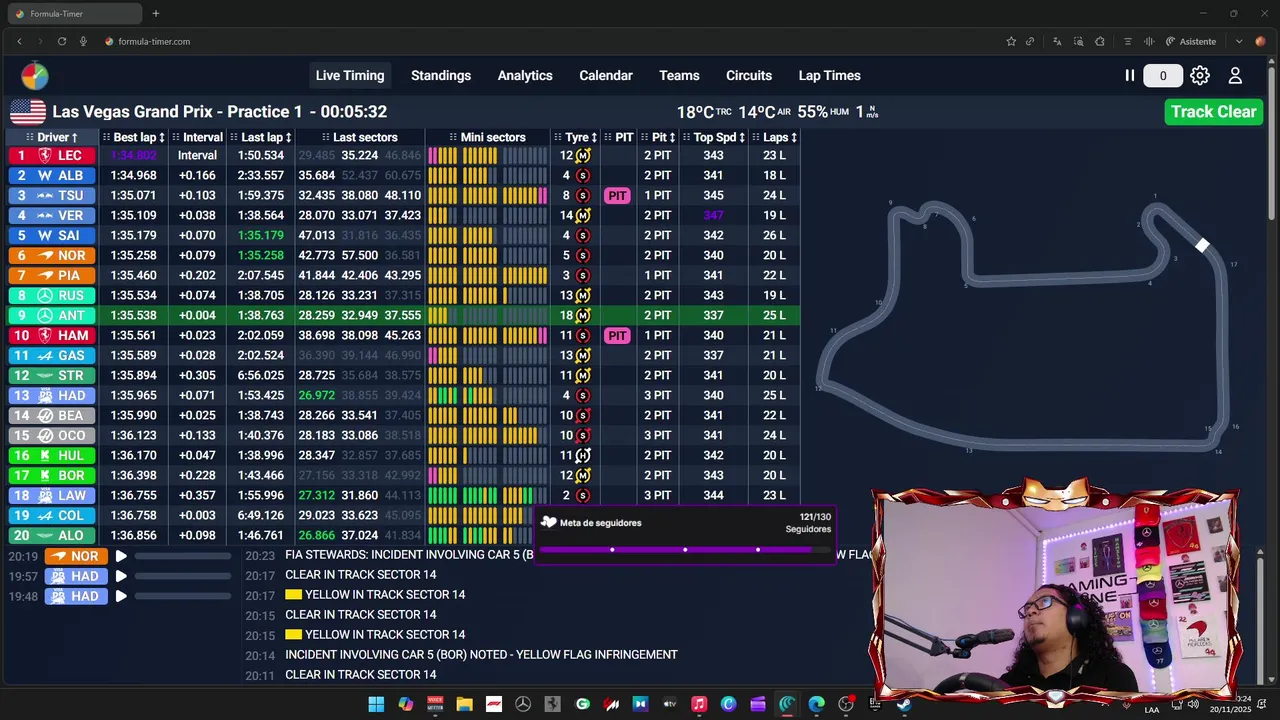Image resolution: width=1280 pixels, height=720 pixels.
Task: Seek the NOR radio clip progress bar
Action: (183, 556)
